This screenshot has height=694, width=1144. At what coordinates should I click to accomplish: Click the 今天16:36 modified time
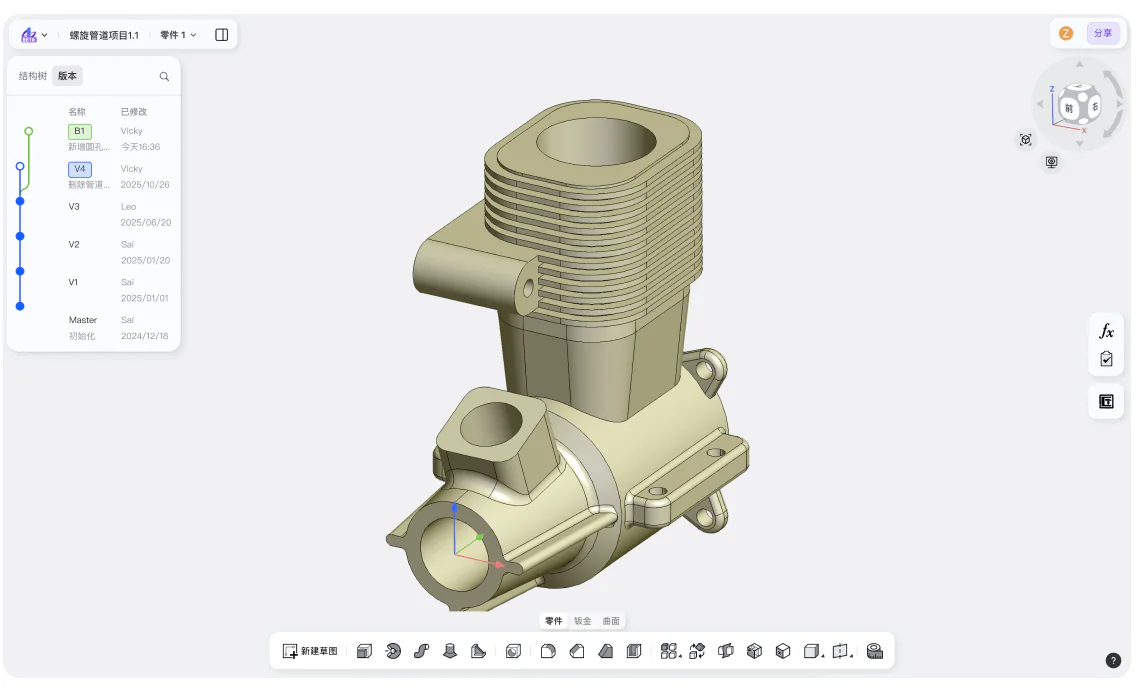pos(140,147)
